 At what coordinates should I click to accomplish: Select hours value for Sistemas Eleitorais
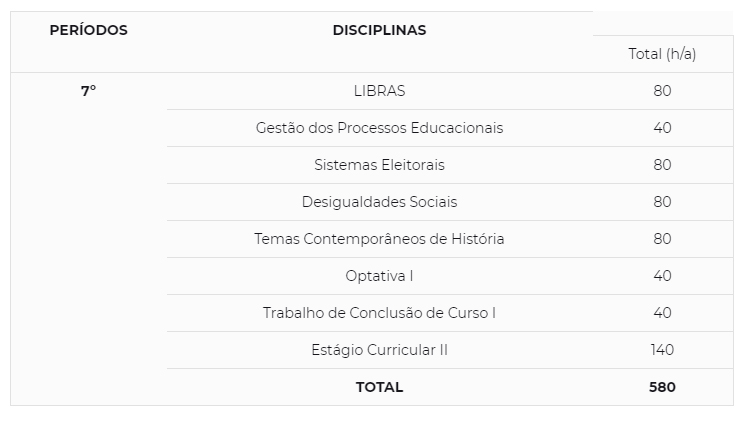(x=662, y=165)
